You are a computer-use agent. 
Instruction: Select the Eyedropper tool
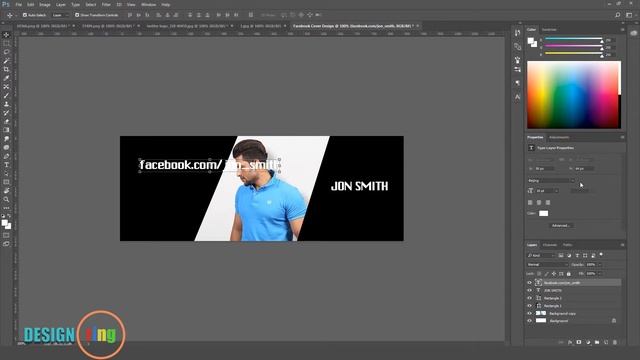click(x=6, y=78)
